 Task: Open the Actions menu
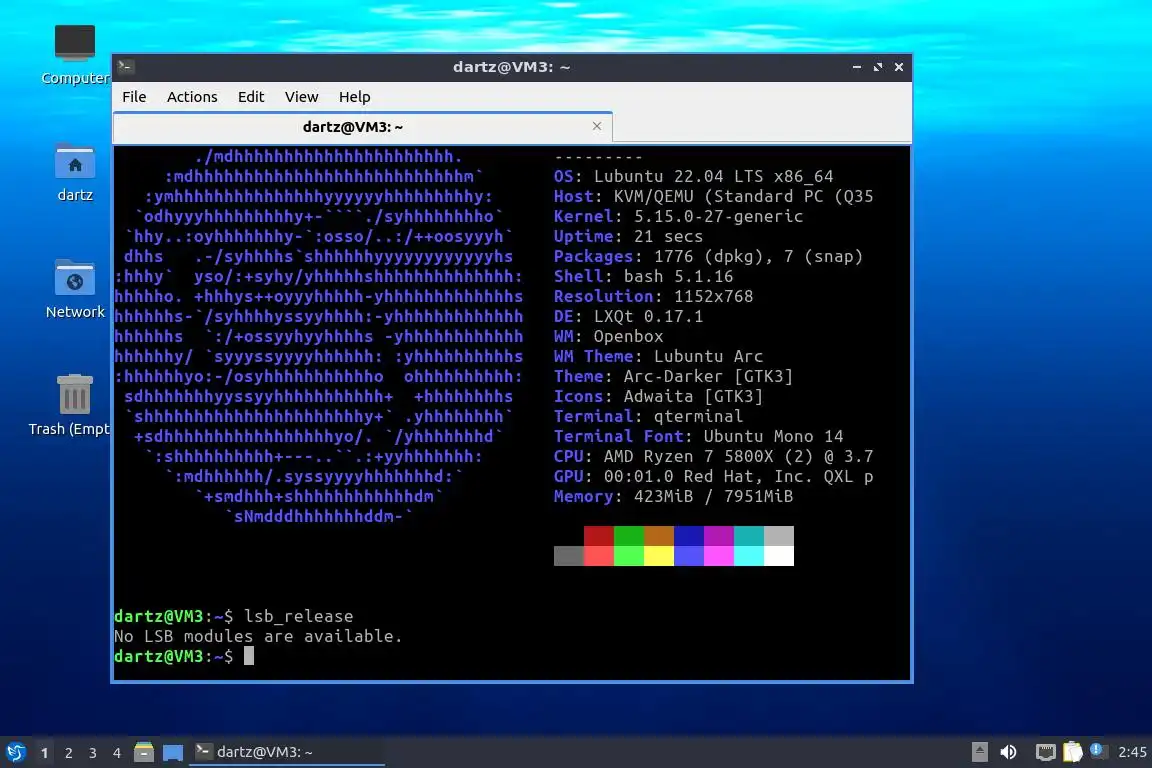click(192, 97)
